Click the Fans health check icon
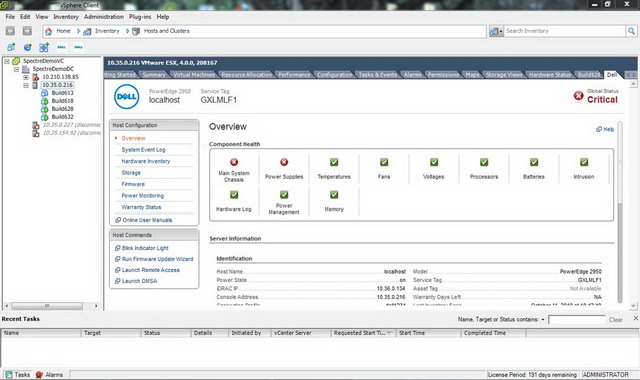 click(384, 162)
